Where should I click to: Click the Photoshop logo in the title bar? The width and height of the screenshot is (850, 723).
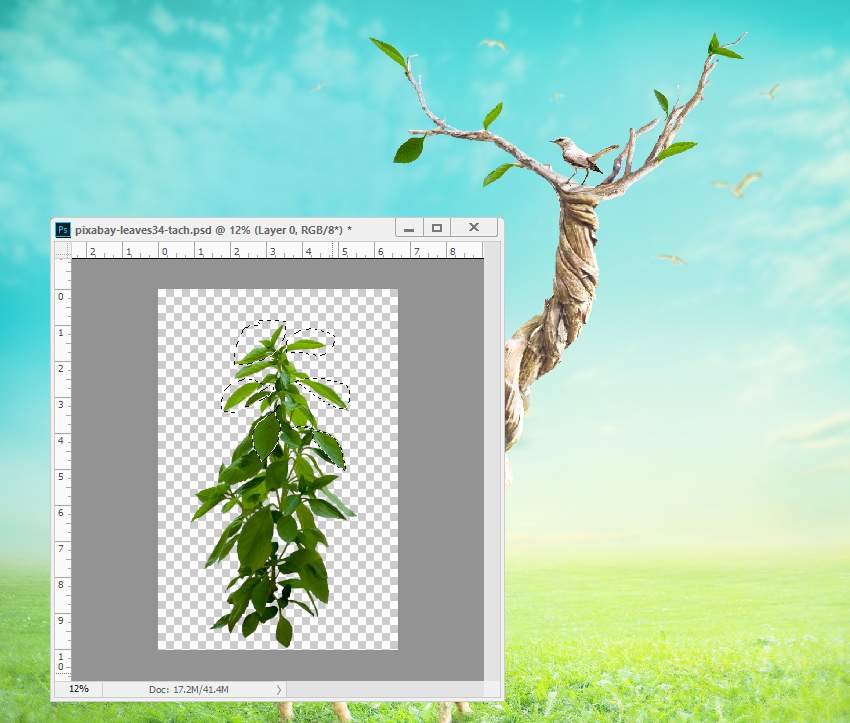coord(63,227)
